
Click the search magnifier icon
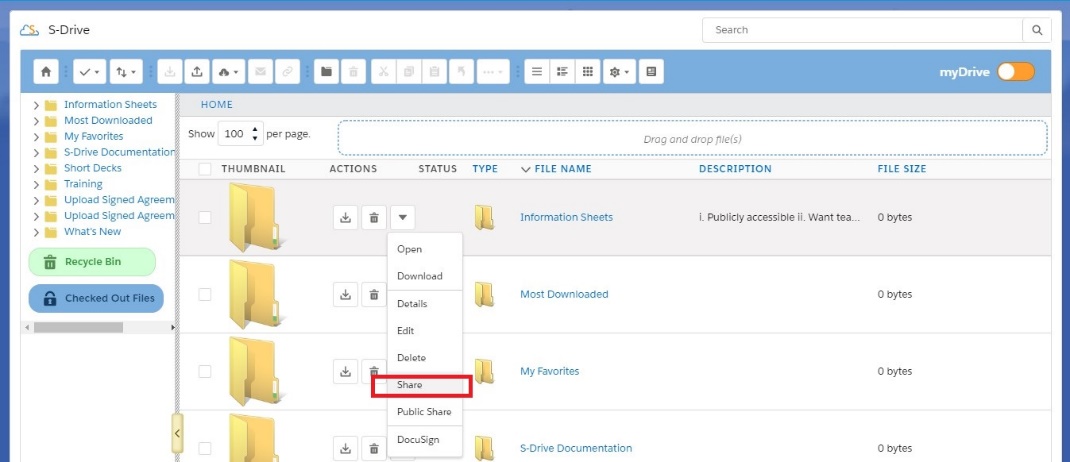1037,30
